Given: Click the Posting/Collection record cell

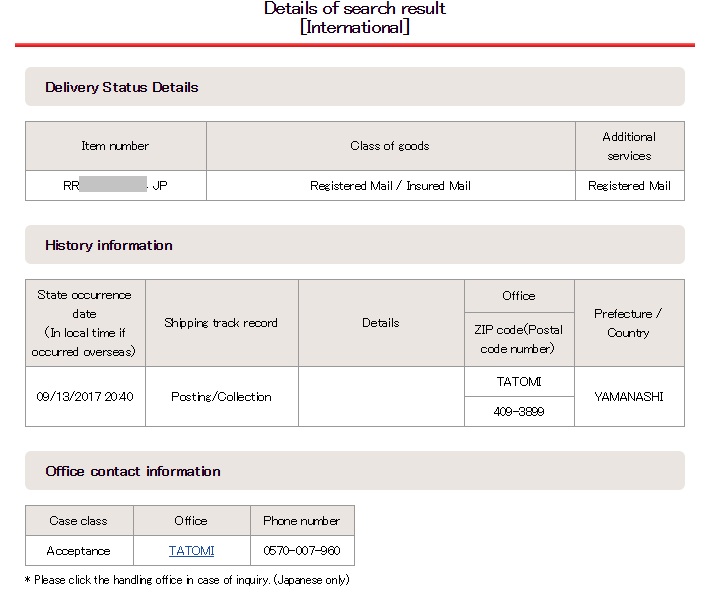Looking at the screenshot, I should [x=222, y=397].
